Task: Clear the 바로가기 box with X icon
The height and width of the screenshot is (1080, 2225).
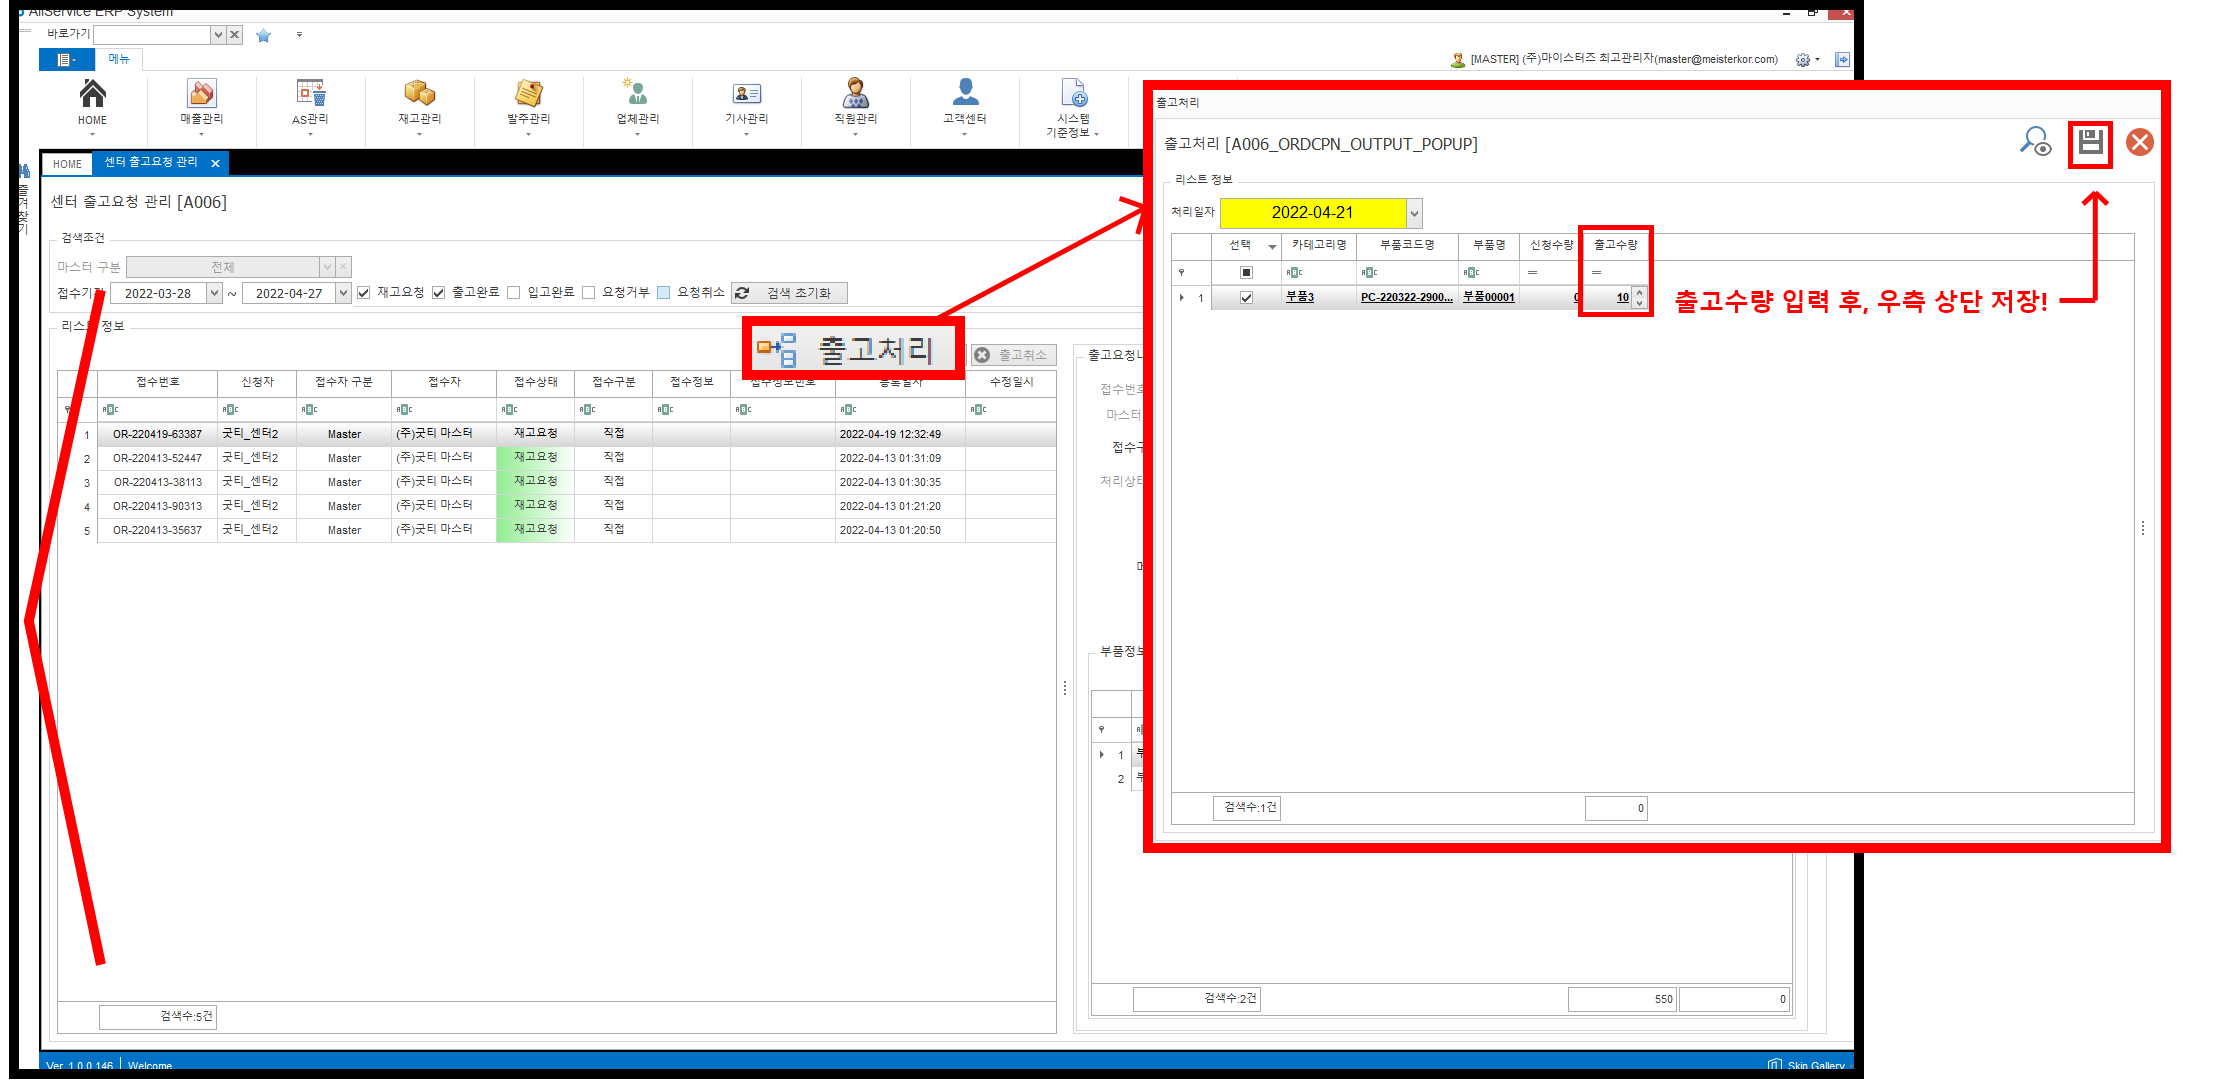Action: [x=234, y=35]
